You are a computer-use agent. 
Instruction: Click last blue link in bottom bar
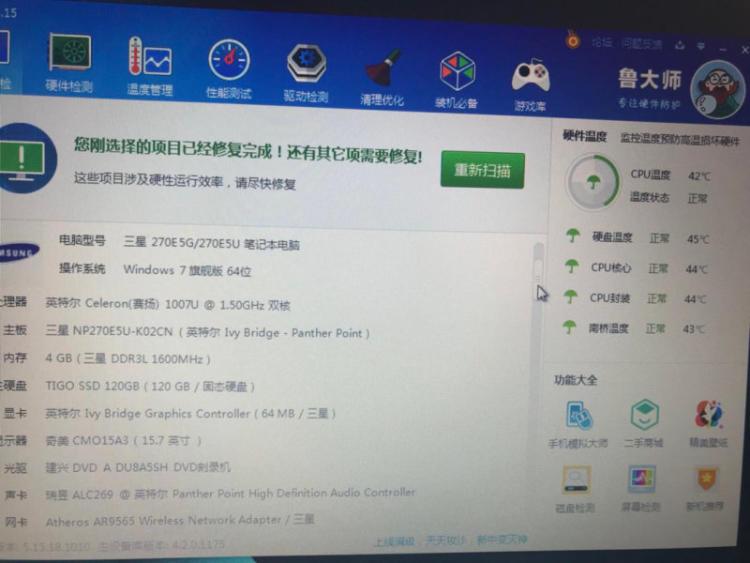[x=501, y=539]
